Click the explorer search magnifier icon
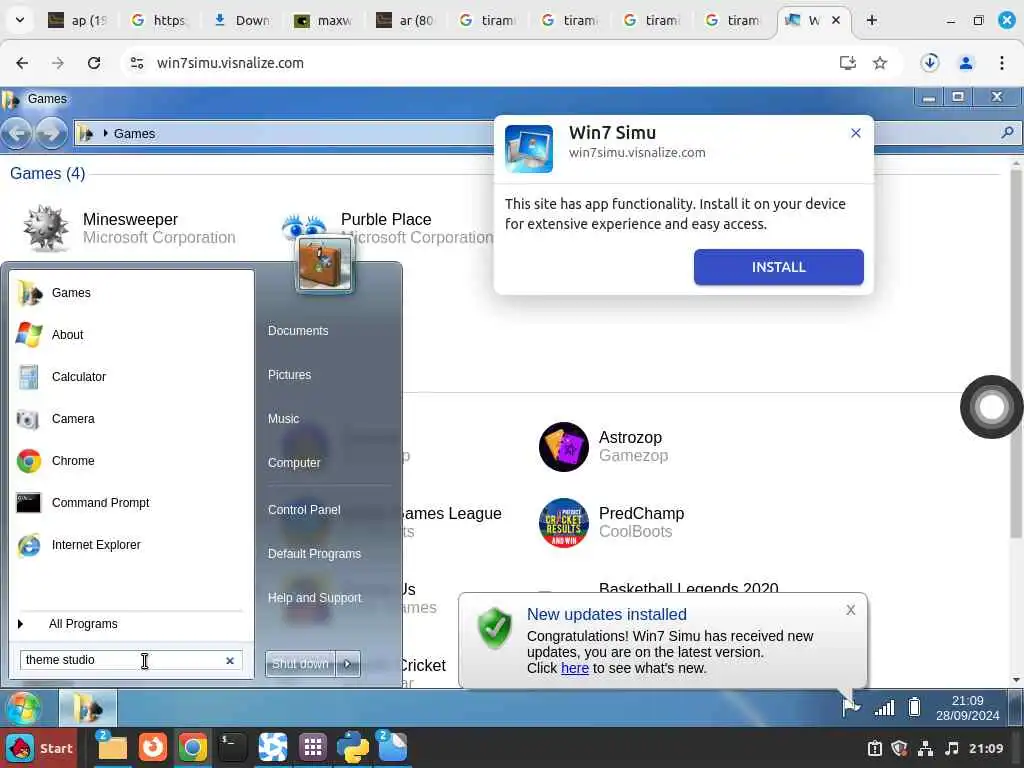 click(x=1008, y=133)
